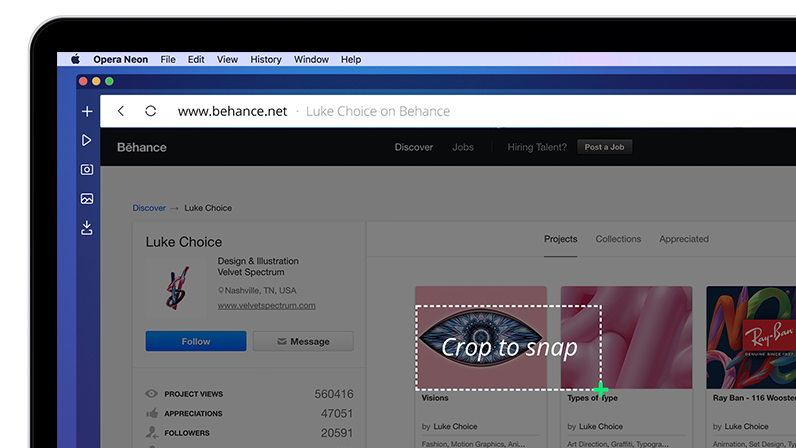Open the Types of Type project thumbnail
The width and height of the screenshot is (796, 448).
point(626,338)
